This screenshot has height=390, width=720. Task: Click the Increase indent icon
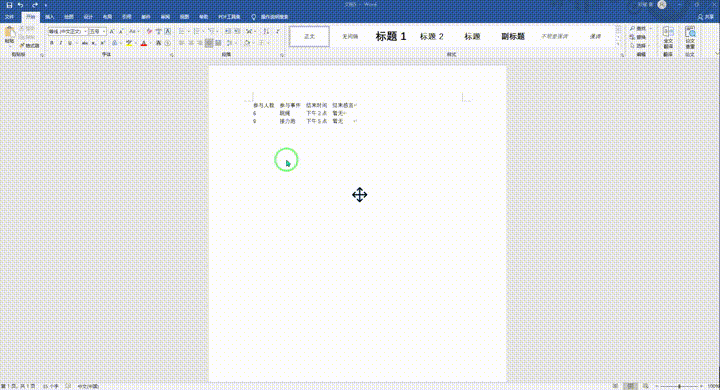(237, 31)
